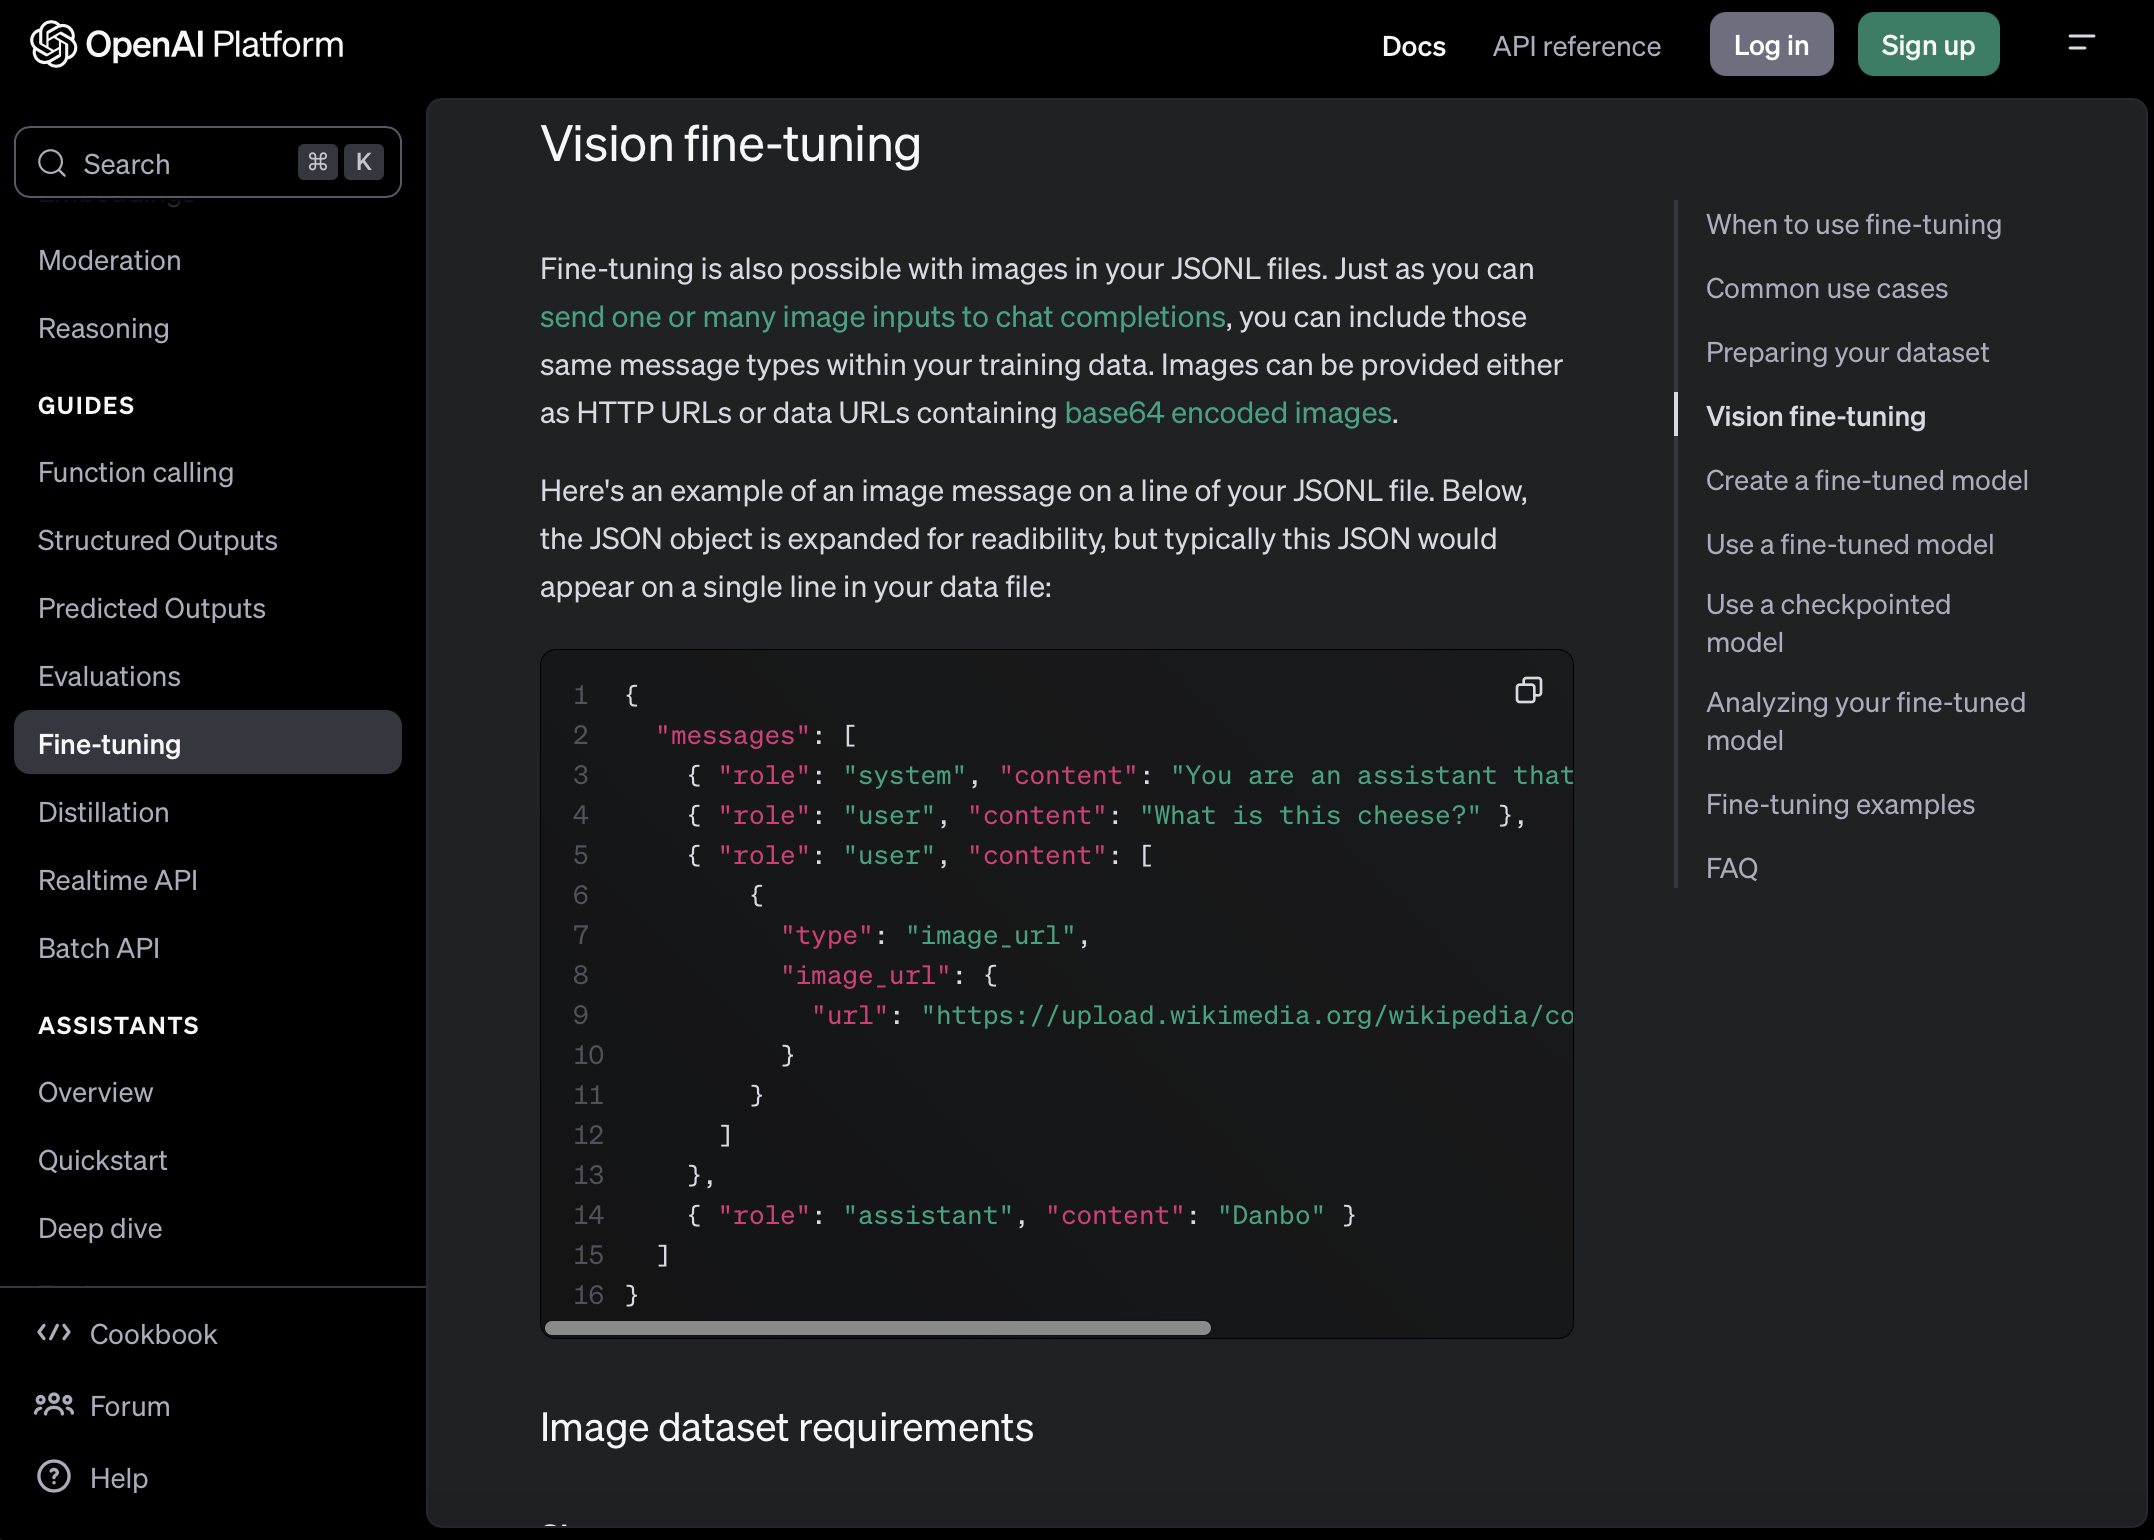
Task: Follow the image inputs to chat completions link
Action: coord(882,317)
